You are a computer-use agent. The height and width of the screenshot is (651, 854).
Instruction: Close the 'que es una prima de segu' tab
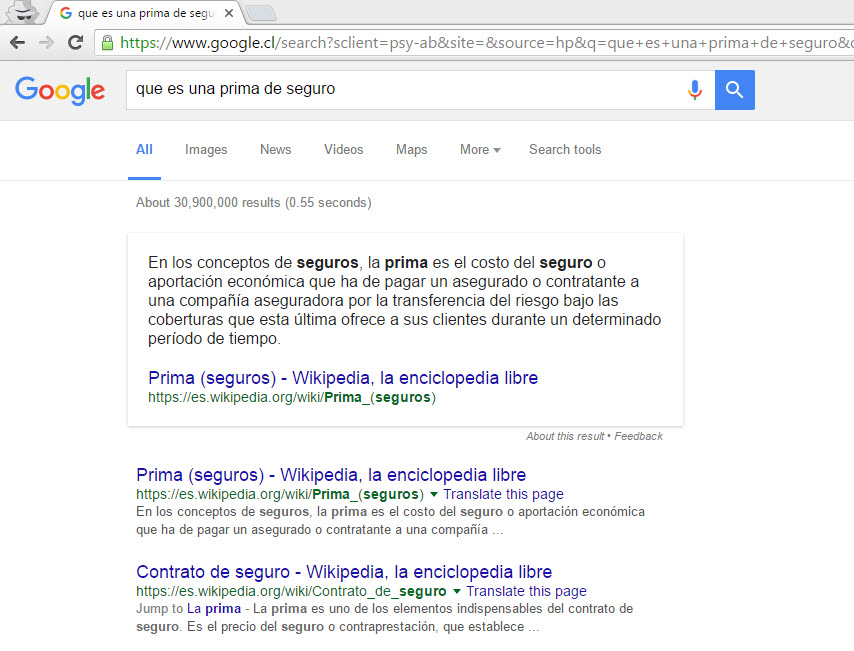229,13
